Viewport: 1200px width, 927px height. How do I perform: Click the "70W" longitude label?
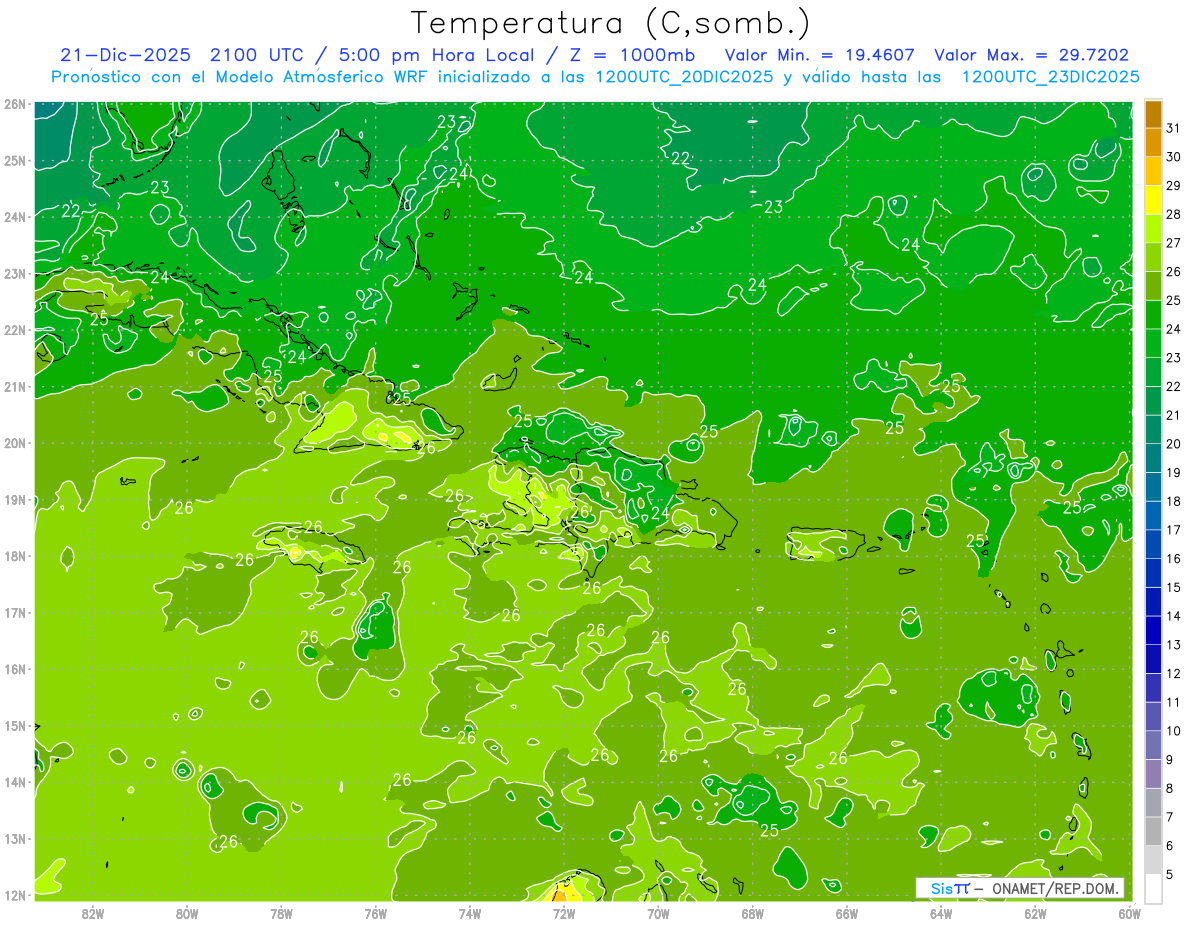point(658,912)
